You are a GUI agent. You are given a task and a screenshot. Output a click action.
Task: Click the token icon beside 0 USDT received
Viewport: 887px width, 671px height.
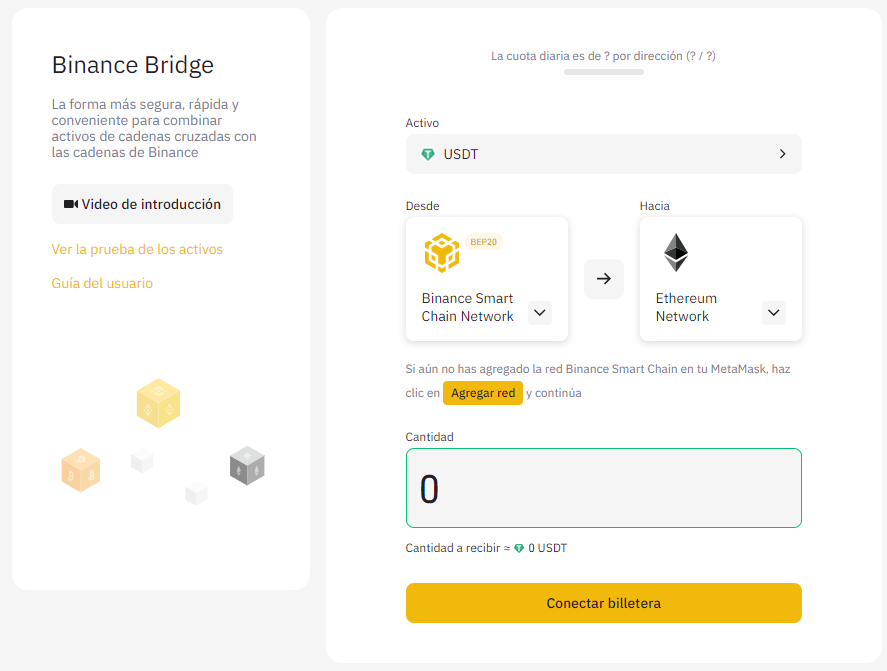[x=519, y=548]
